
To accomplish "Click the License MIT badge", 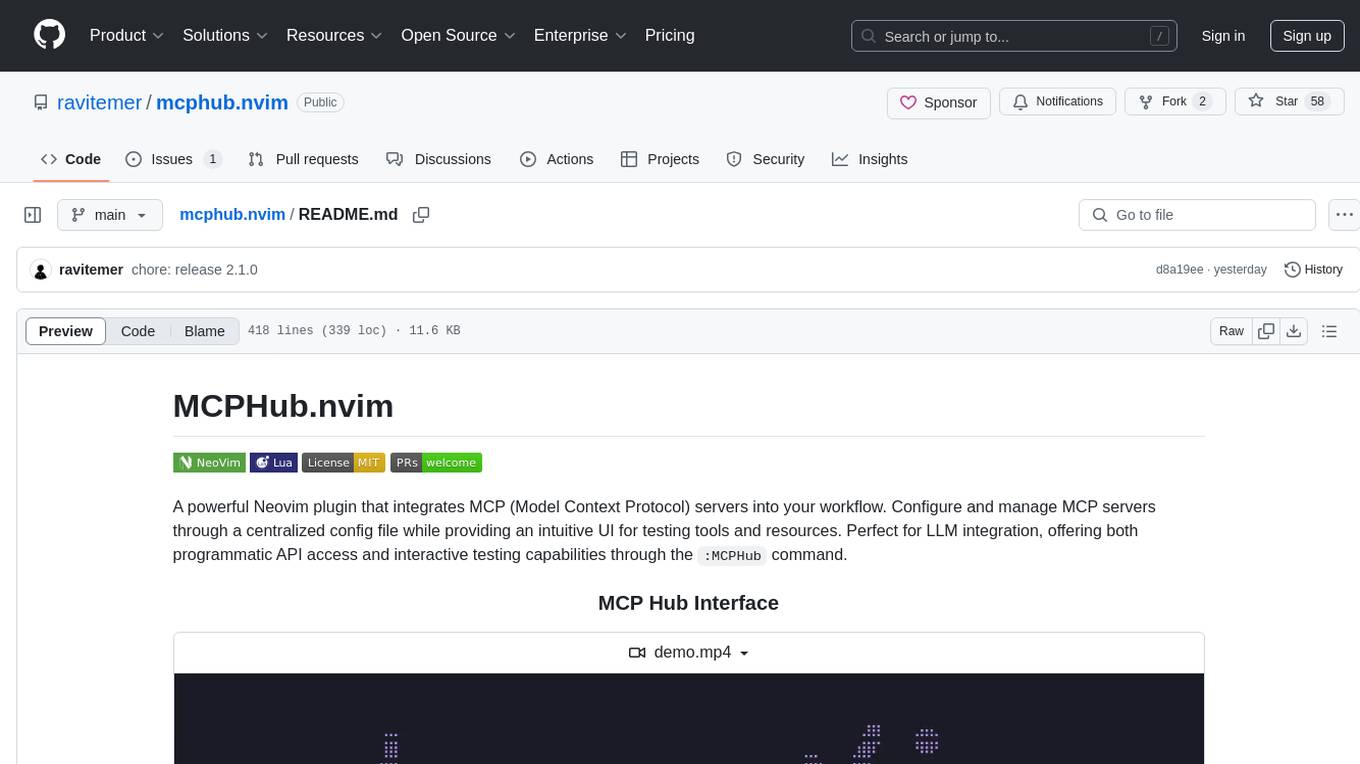I will pyautogui.click(x=343, y=462).
